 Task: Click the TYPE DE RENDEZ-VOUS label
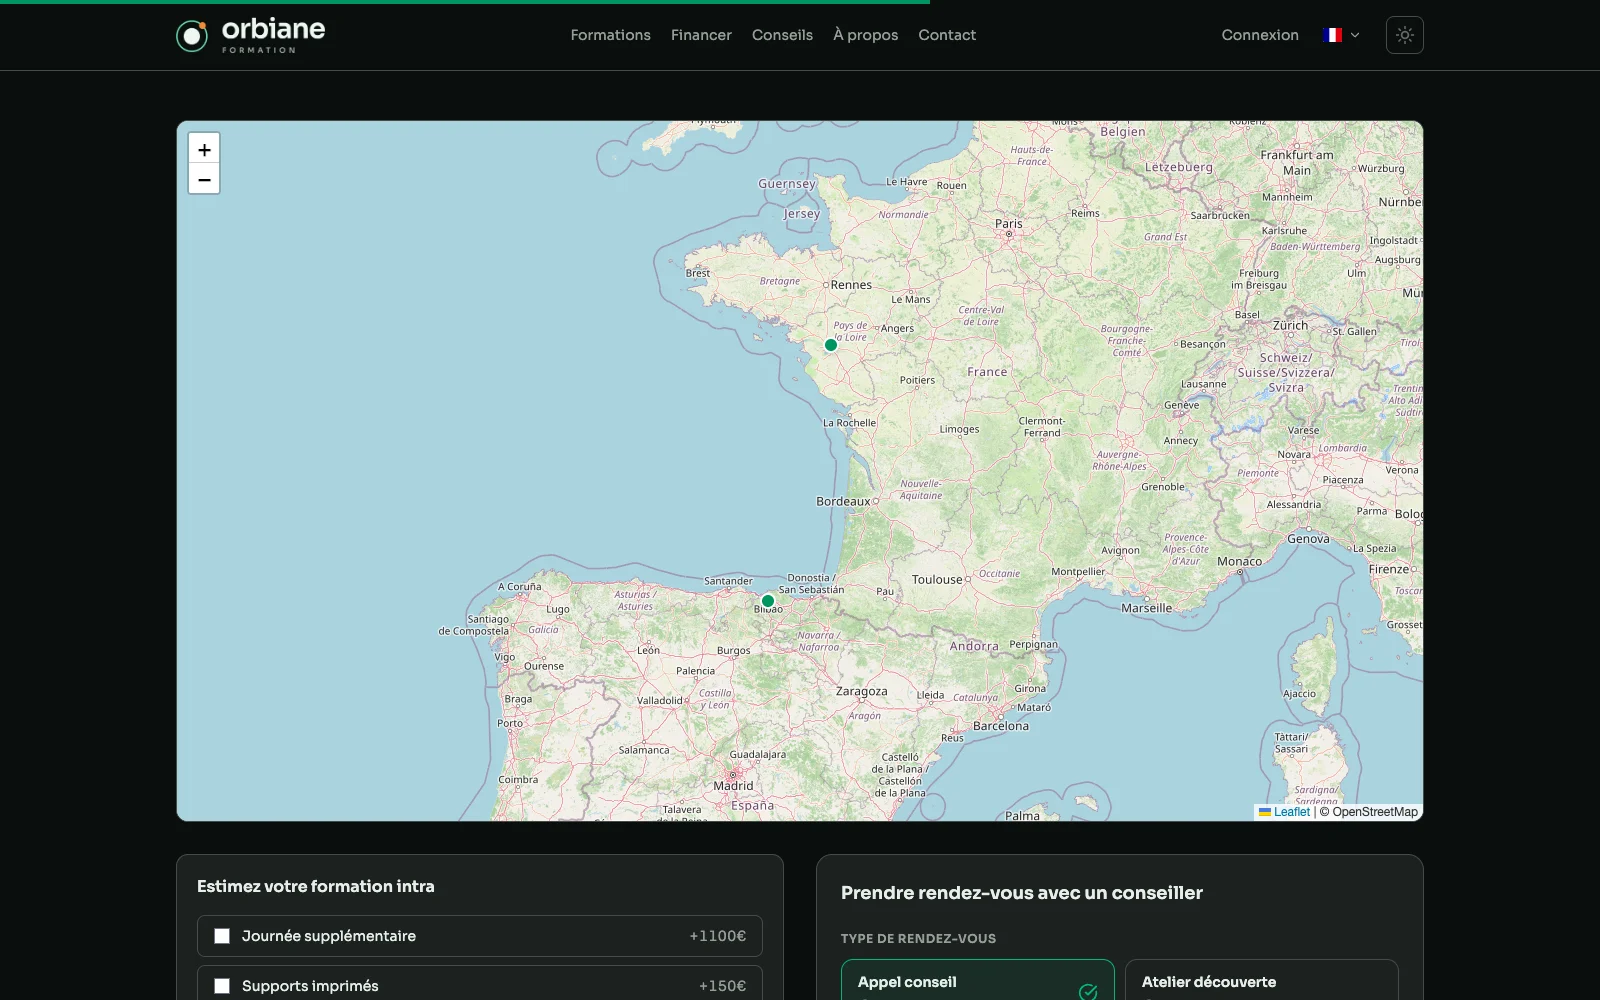(x=918, y=938)
